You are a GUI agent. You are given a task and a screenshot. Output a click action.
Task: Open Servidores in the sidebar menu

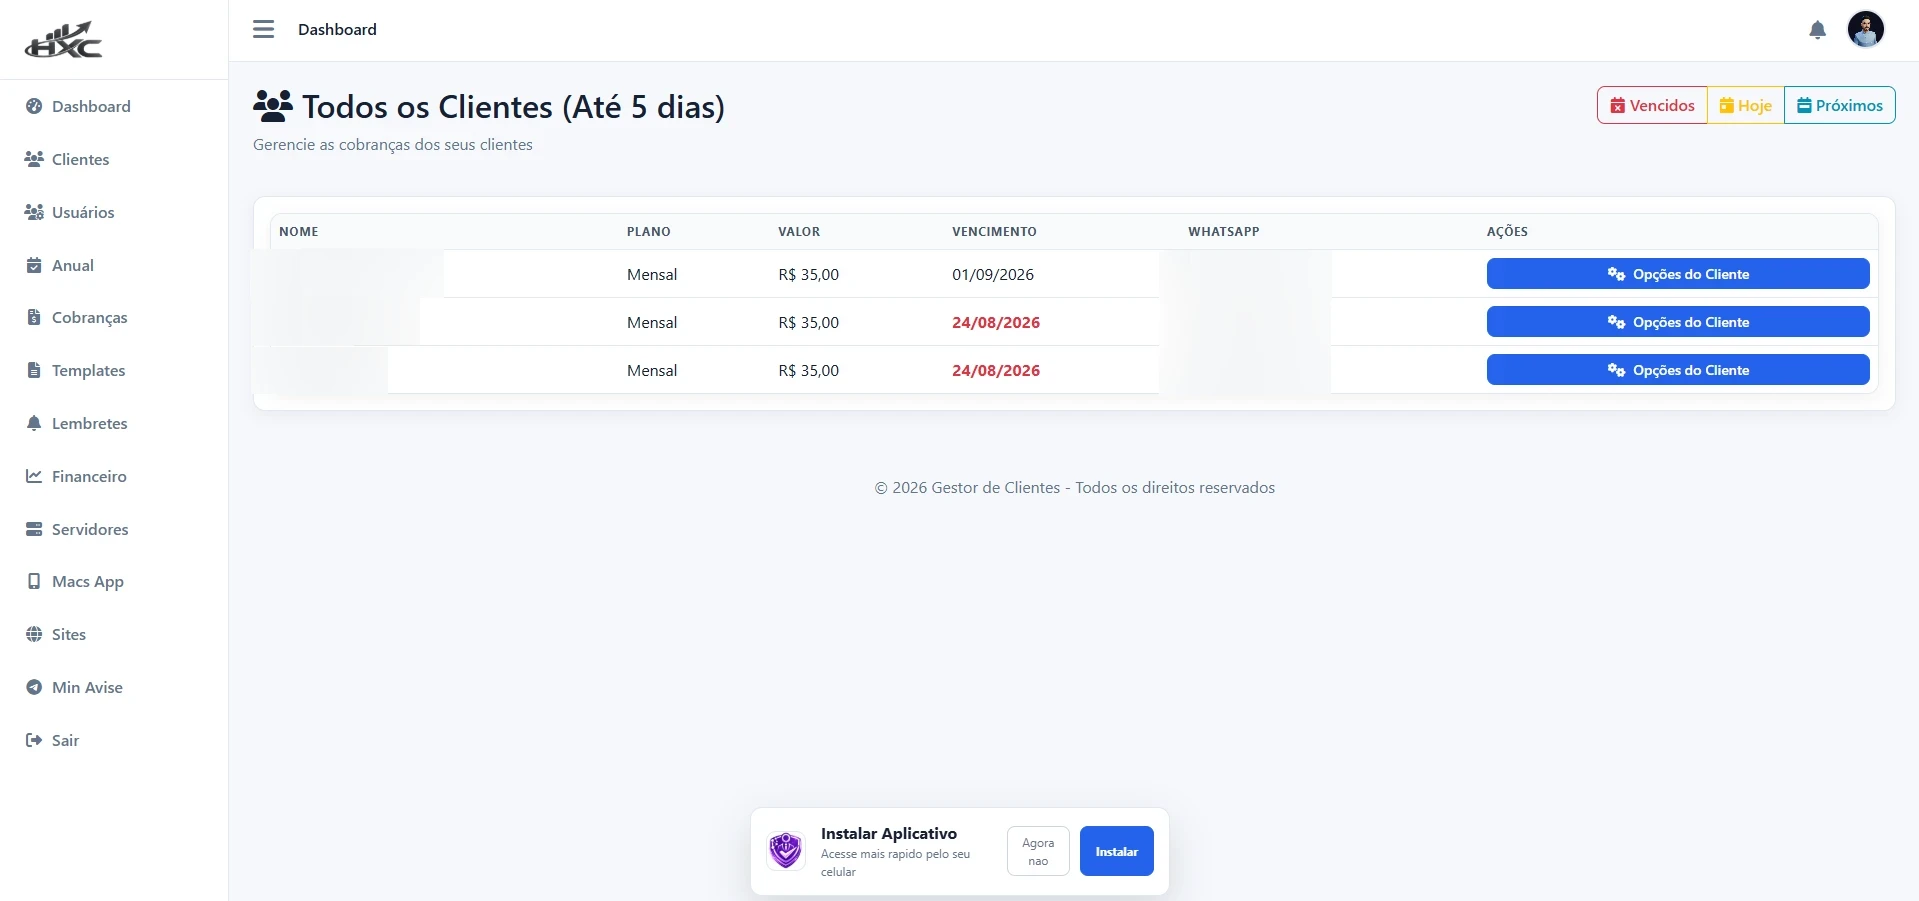pyautogui.click(x=90, y=529)
